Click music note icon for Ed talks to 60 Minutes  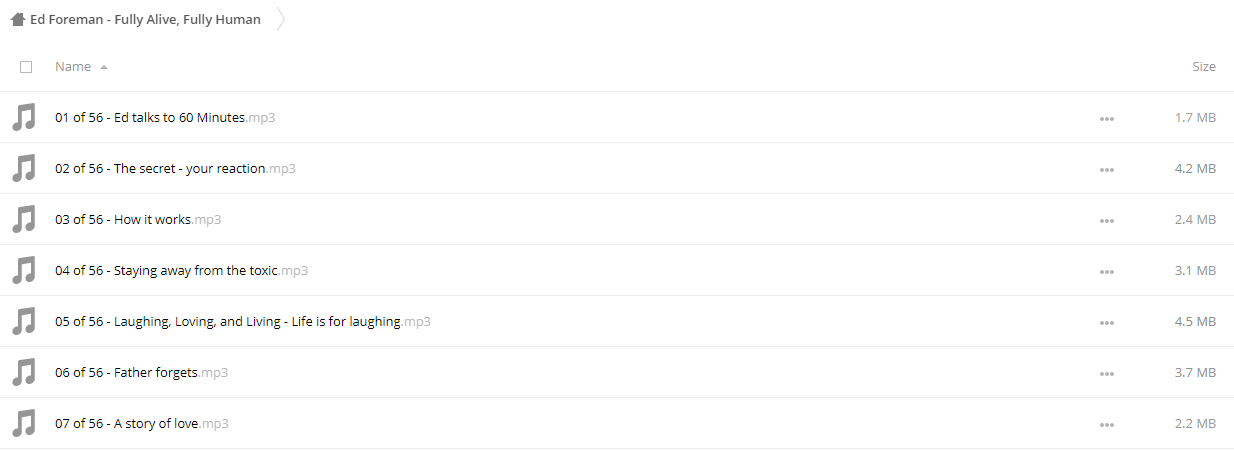tap(24, 117)
